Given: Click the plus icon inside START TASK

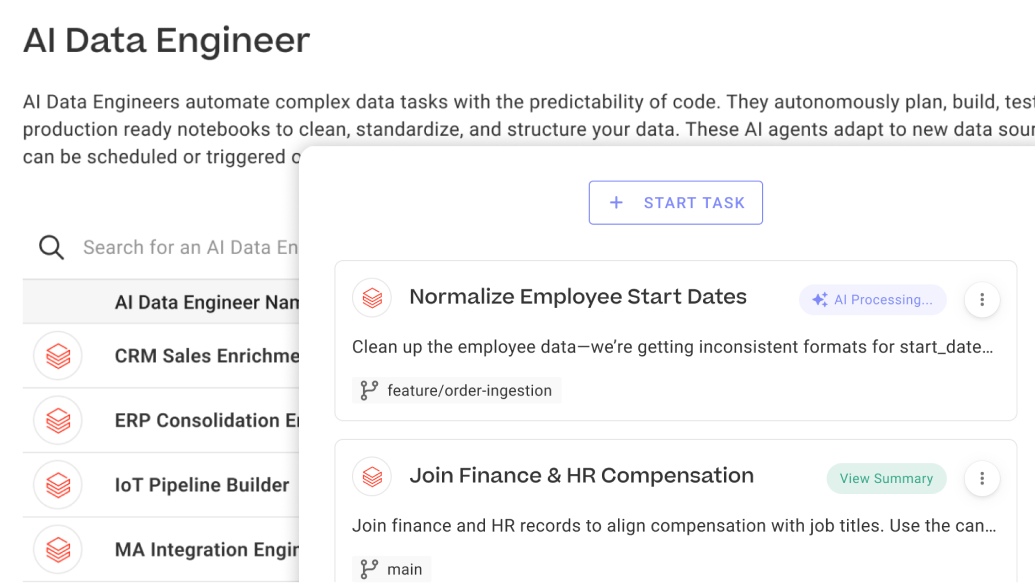Looking at the screenshot, I should (617, 202).
